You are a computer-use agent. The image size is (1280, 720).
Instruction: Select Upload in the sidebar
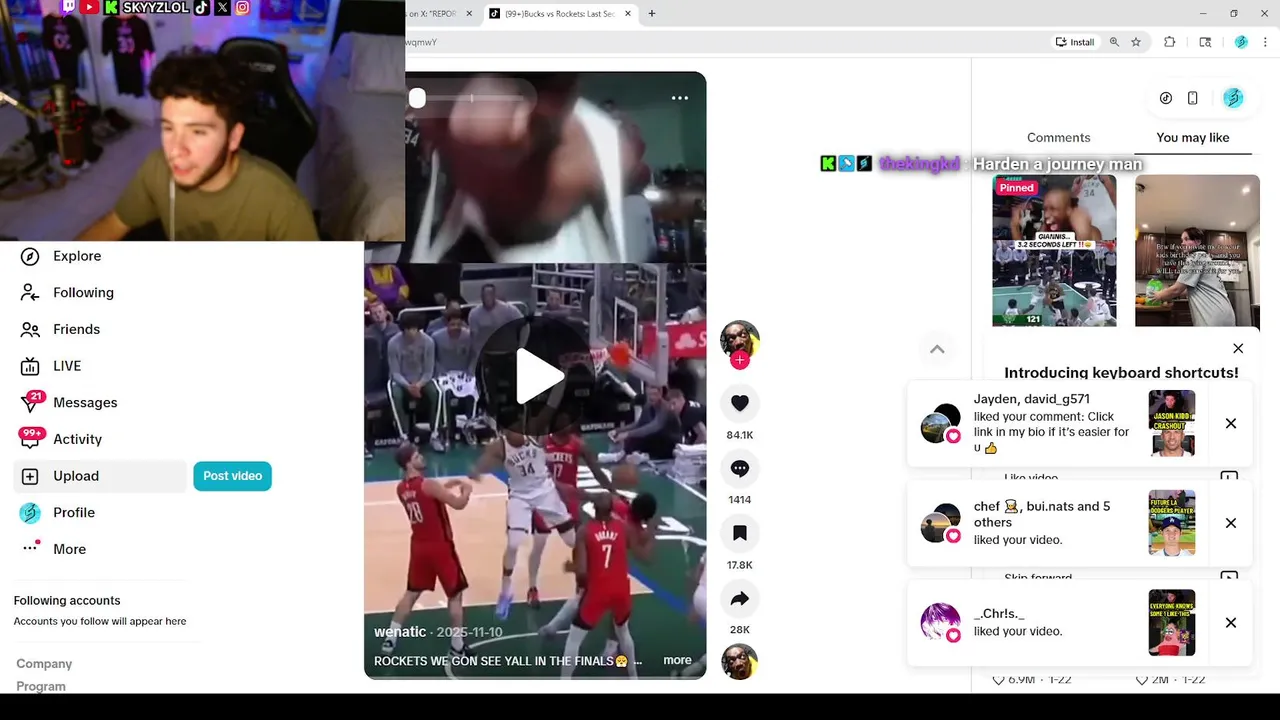(x=100, y=476)
